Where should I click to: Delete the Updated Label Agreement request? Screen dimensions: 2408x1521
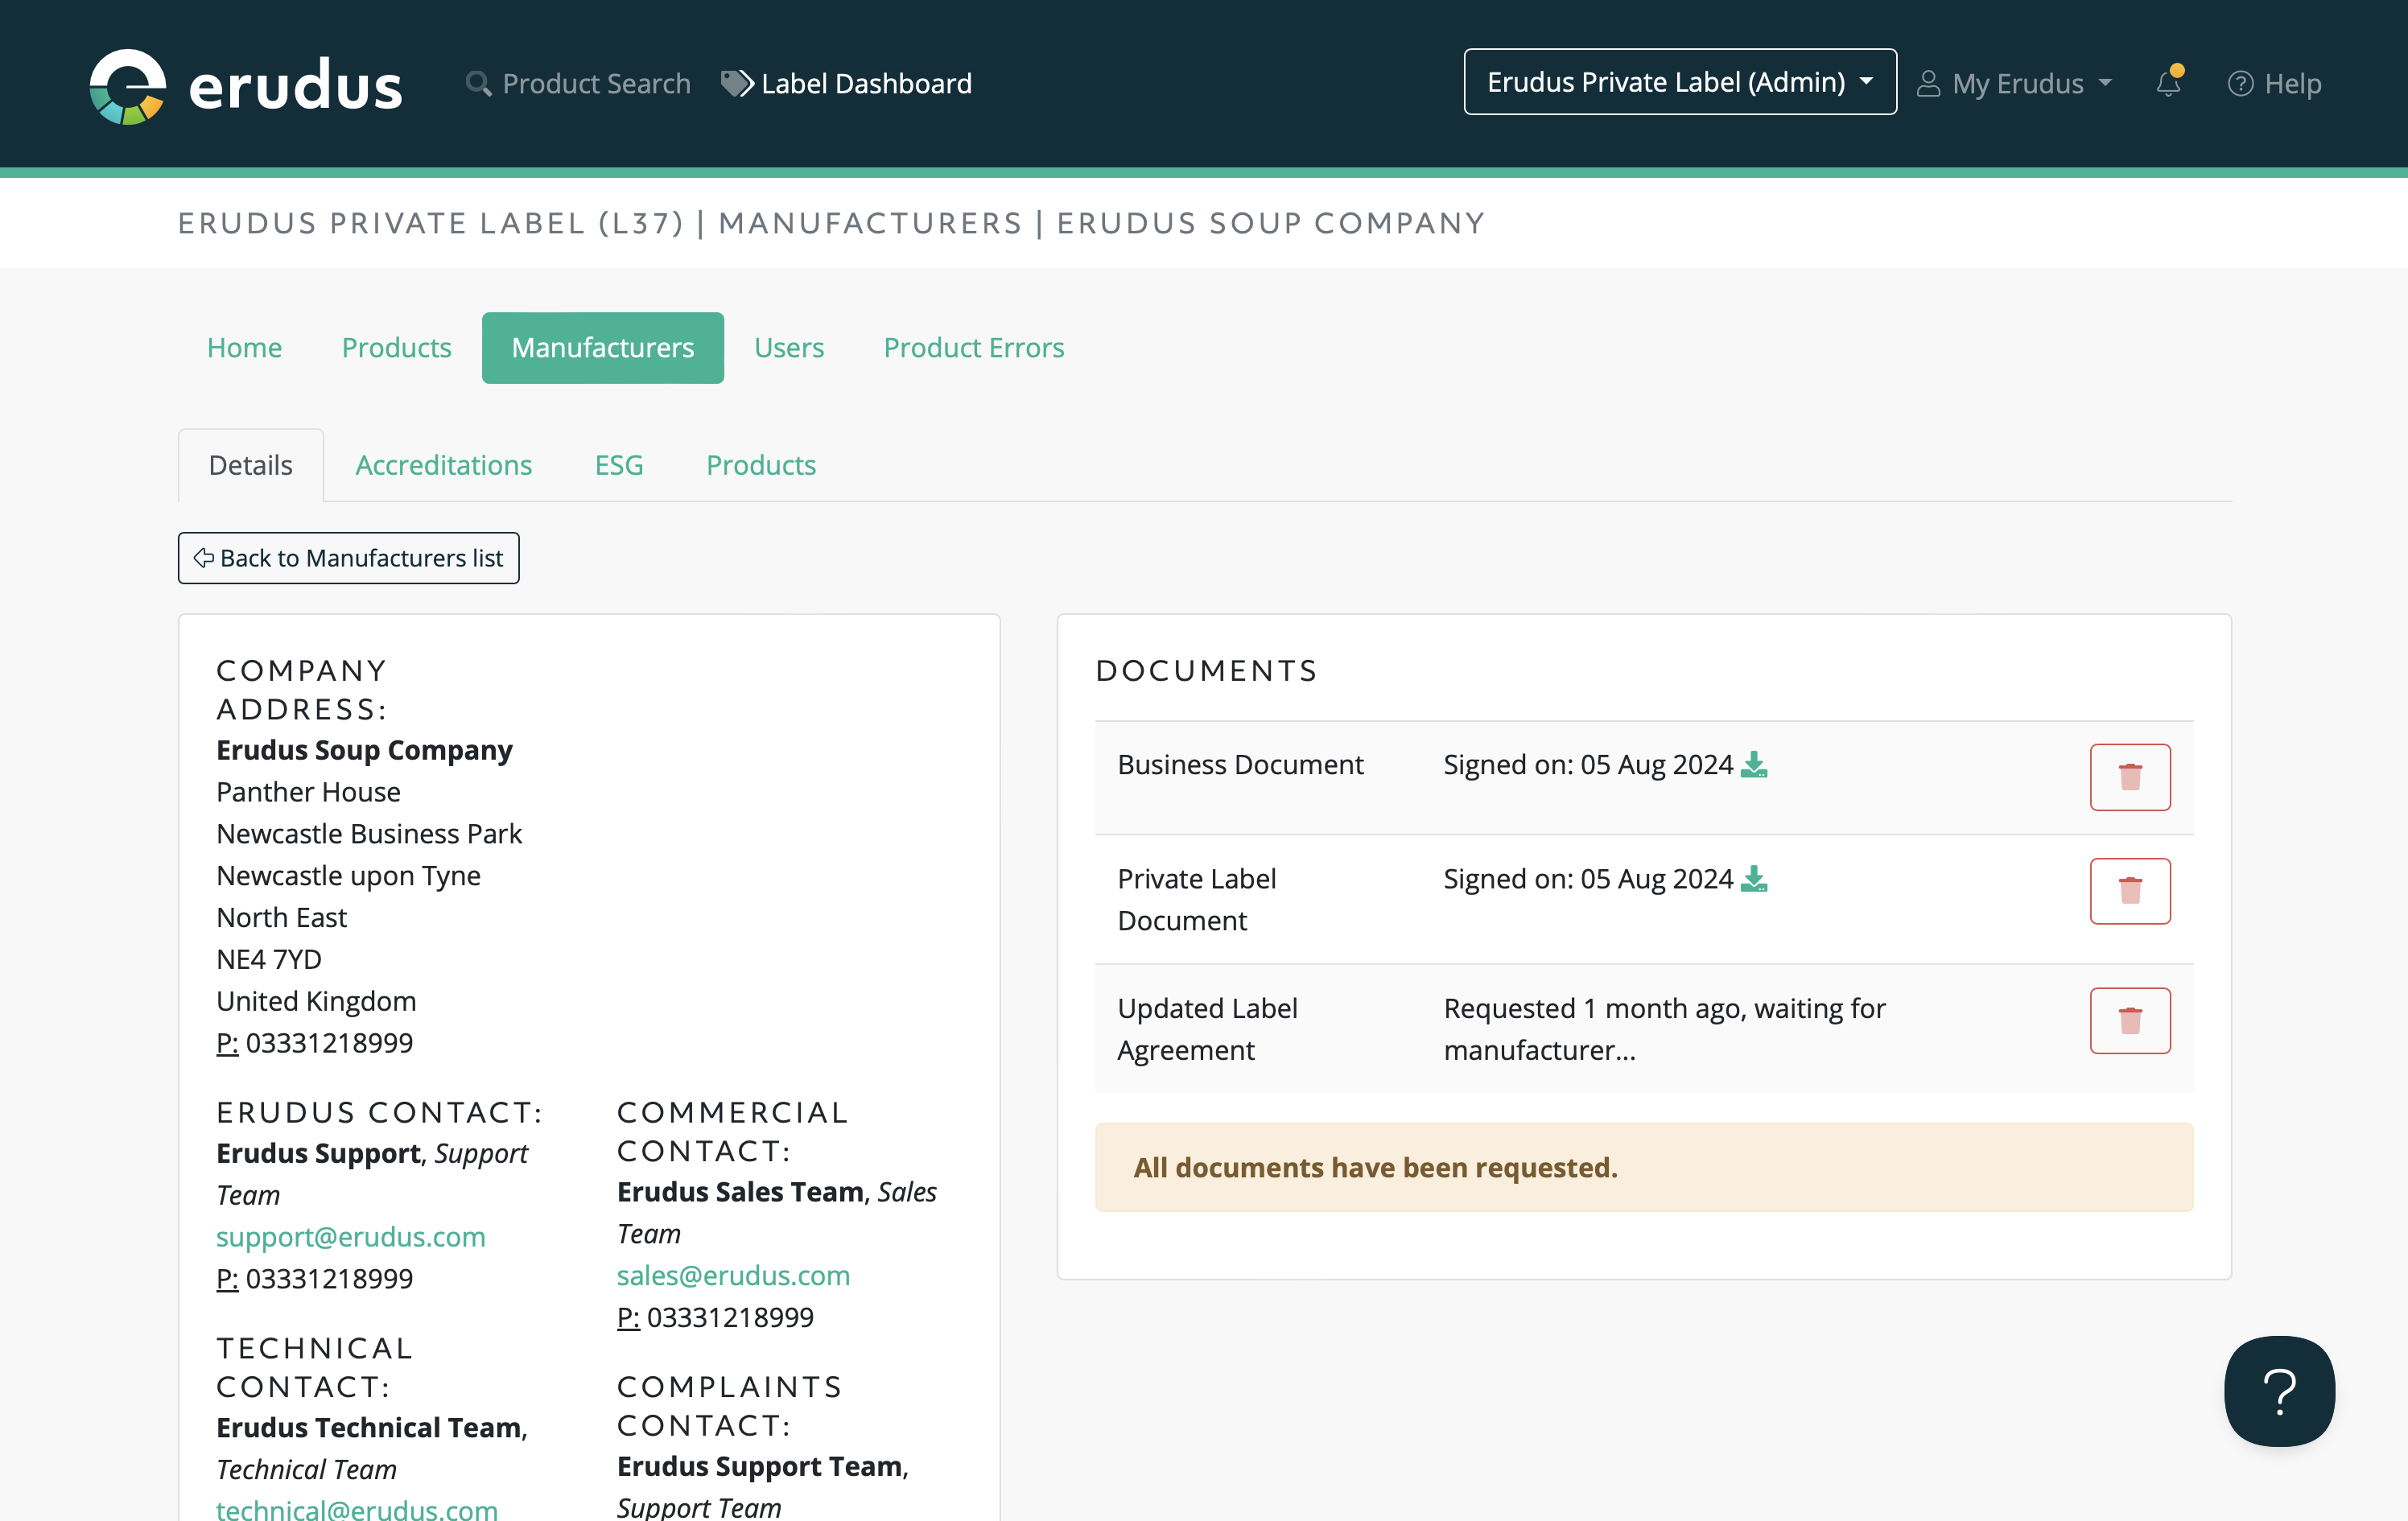[2129, 1021]
